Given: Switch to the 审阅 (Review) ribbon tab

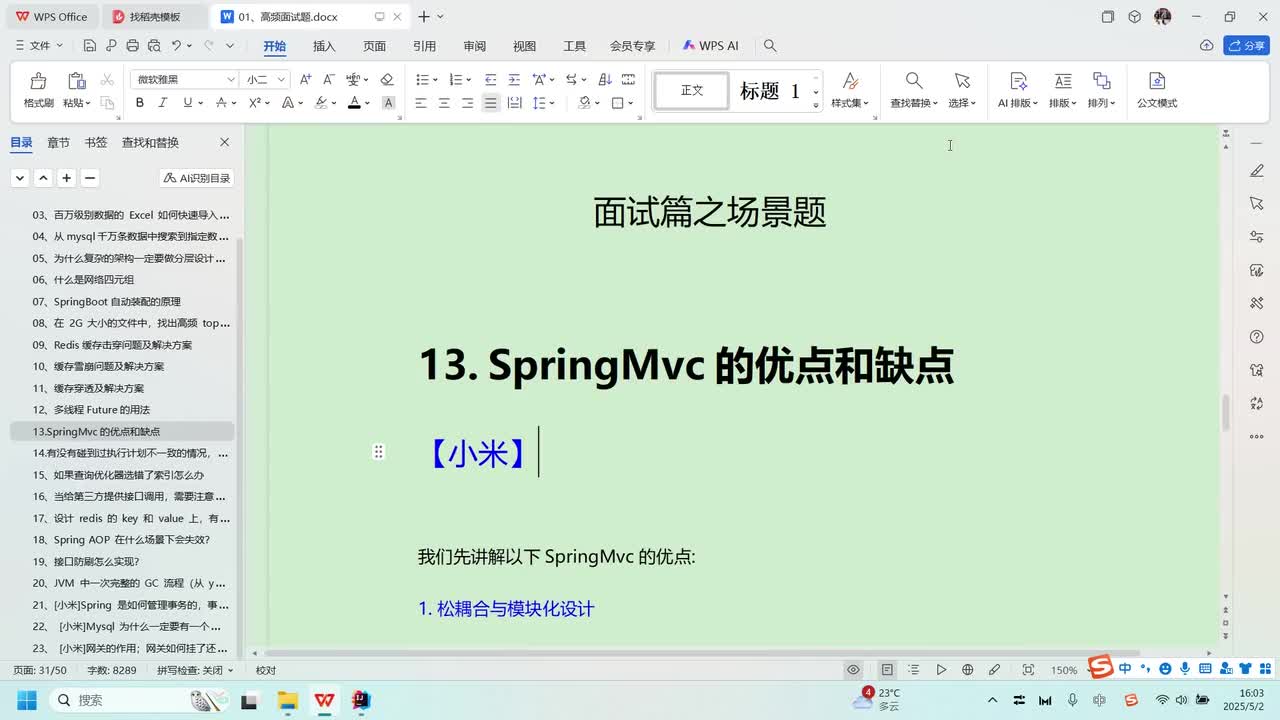Looking at the screenshot, I should coord(474,46).
